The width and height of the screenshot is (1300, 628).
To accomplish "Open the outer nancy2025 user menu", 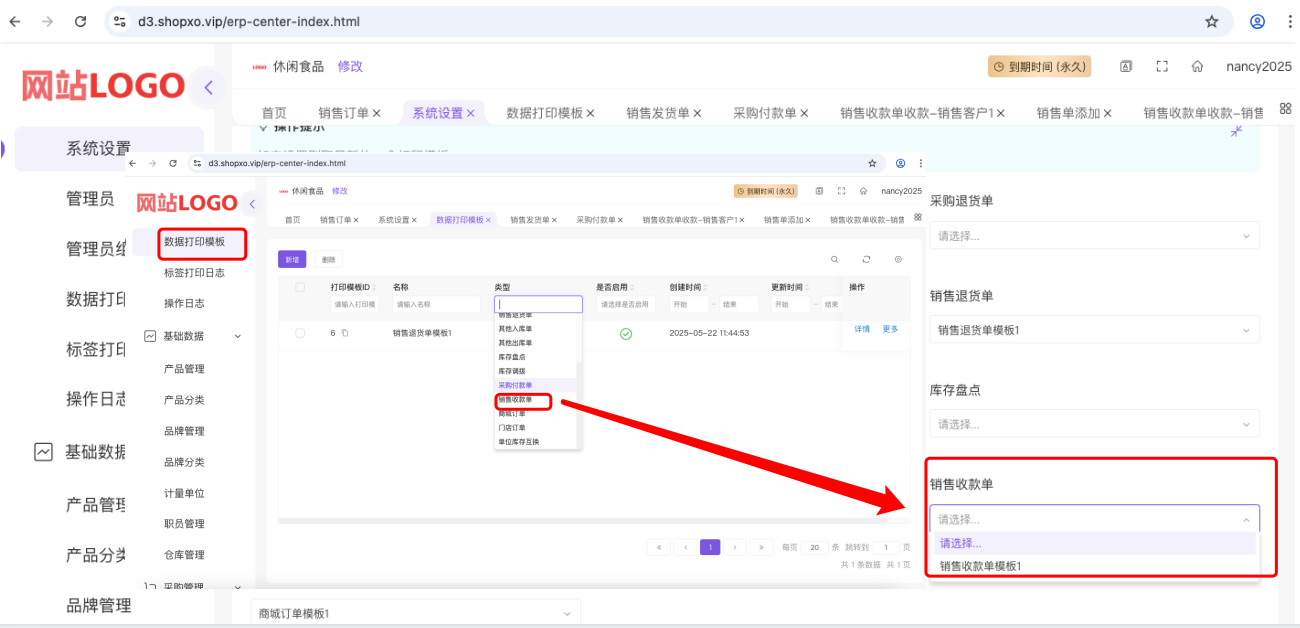I will 1259,66.
